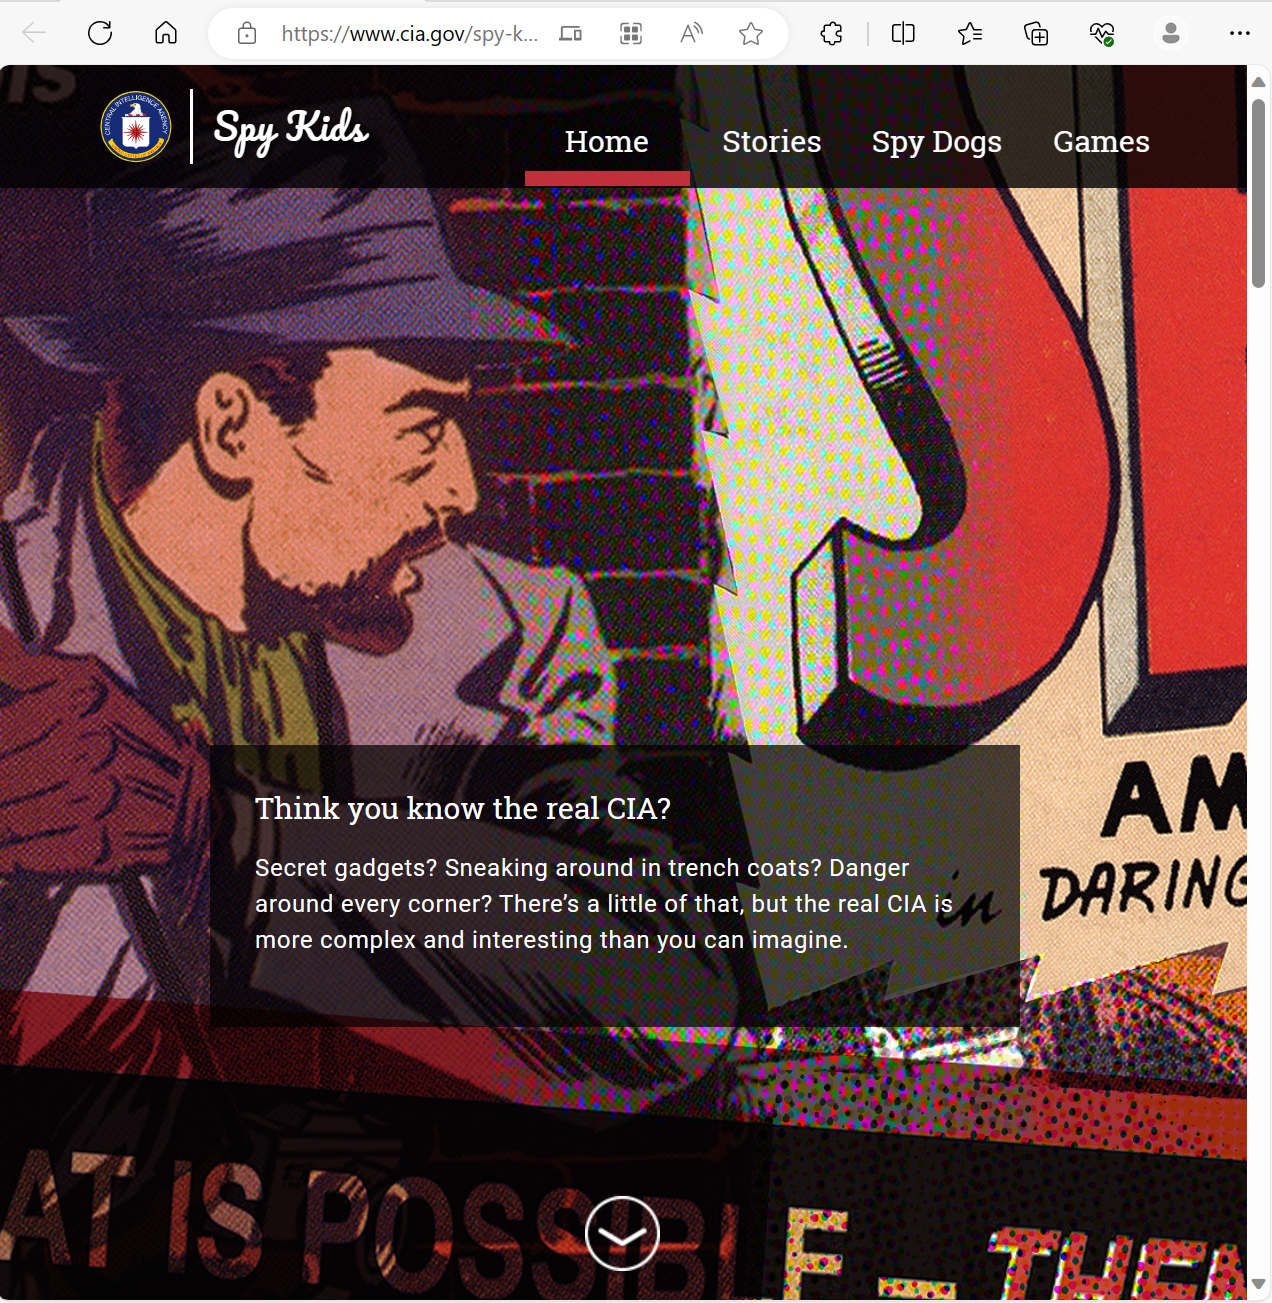Toggle split screen view icon

(903, 34)
